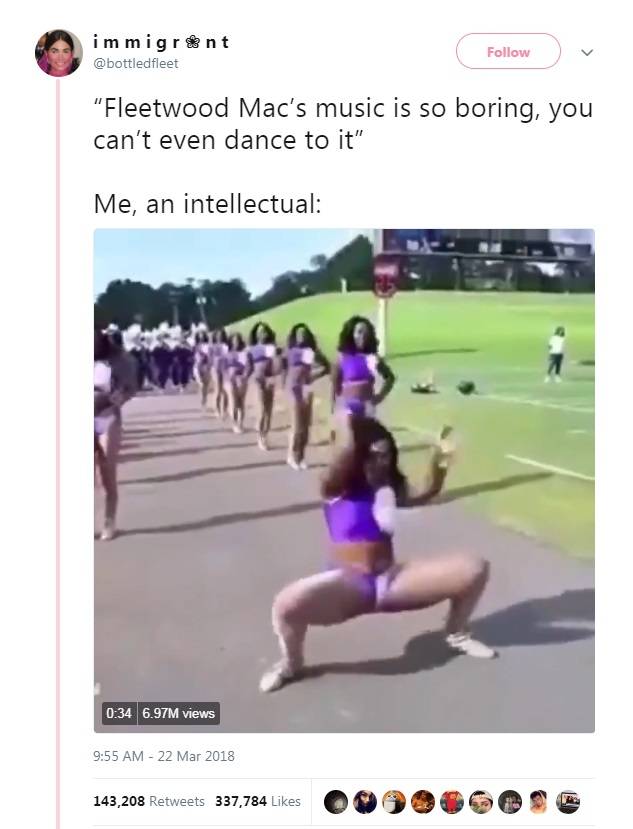
Task: Open first liker avatar with dark circle
Action: [x=335, y=802]
